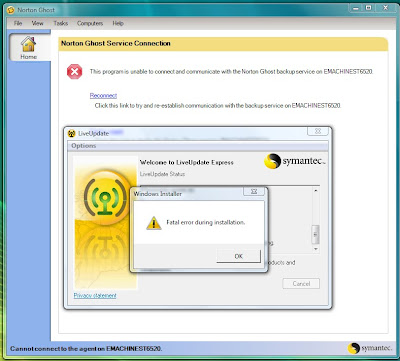This screenshot has height=361, width=400.
Task: Click the 're-establish communication' description text
Action: tap(218, 106)
